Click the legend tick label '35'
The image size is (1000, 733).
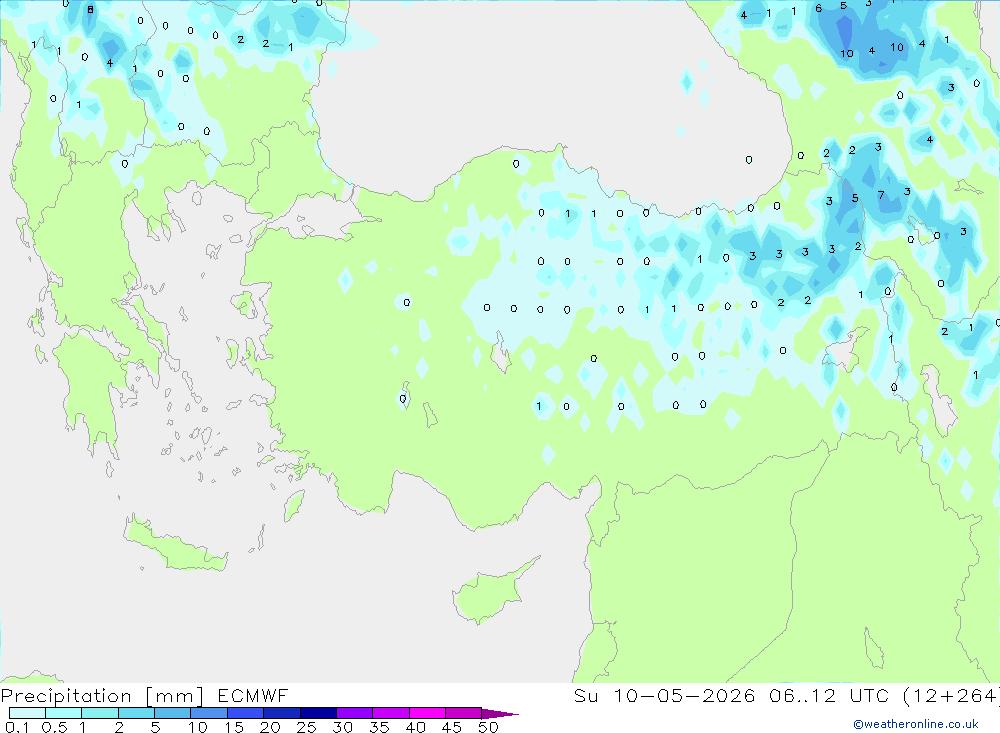click(379, 727)
